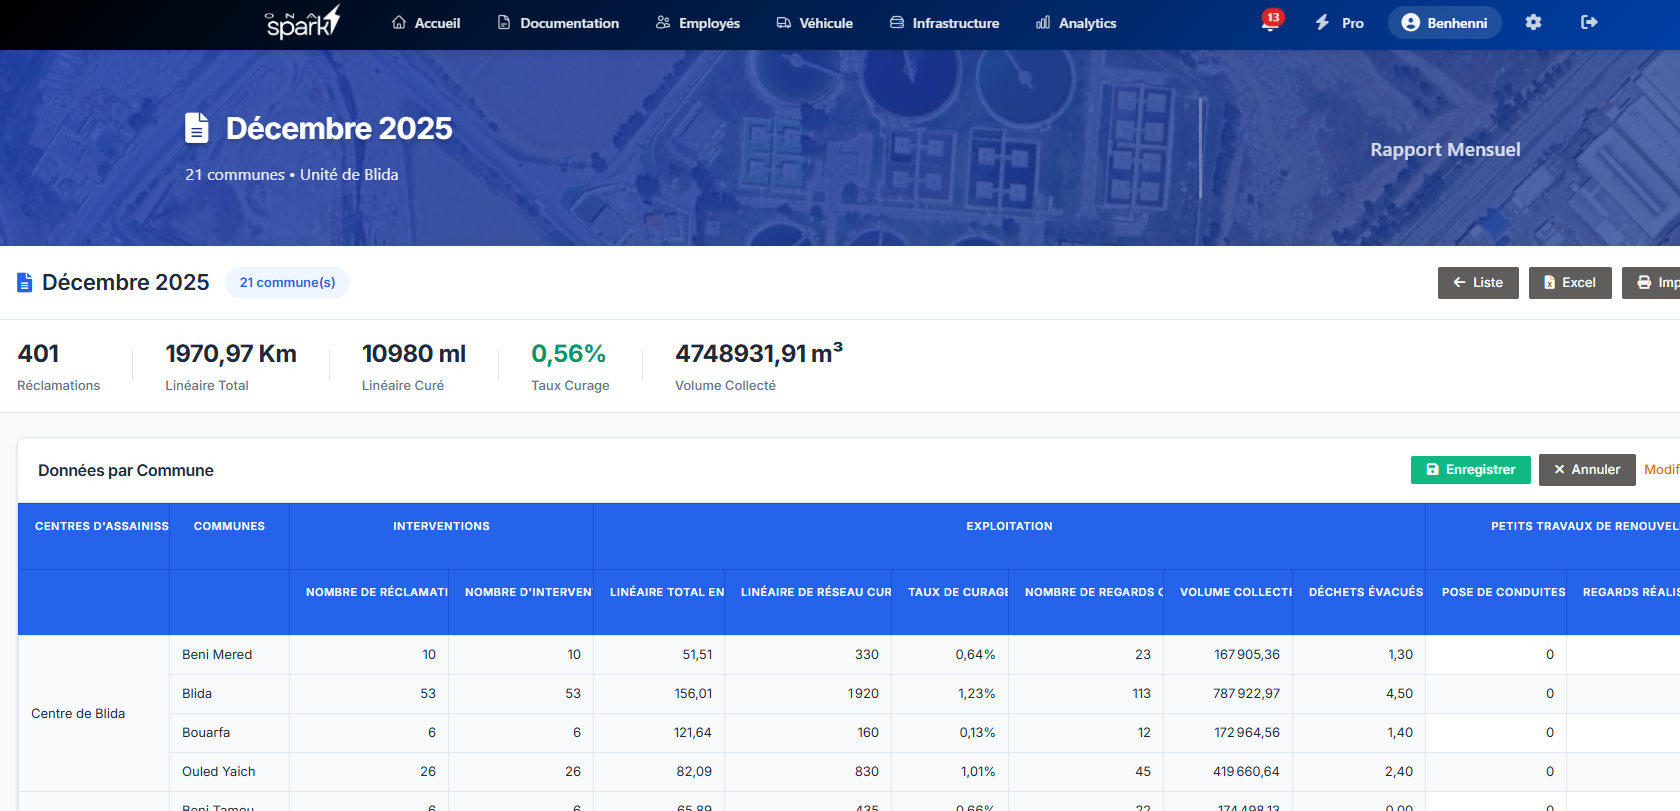Edit Beni Mered réclamations cell value

370,655
